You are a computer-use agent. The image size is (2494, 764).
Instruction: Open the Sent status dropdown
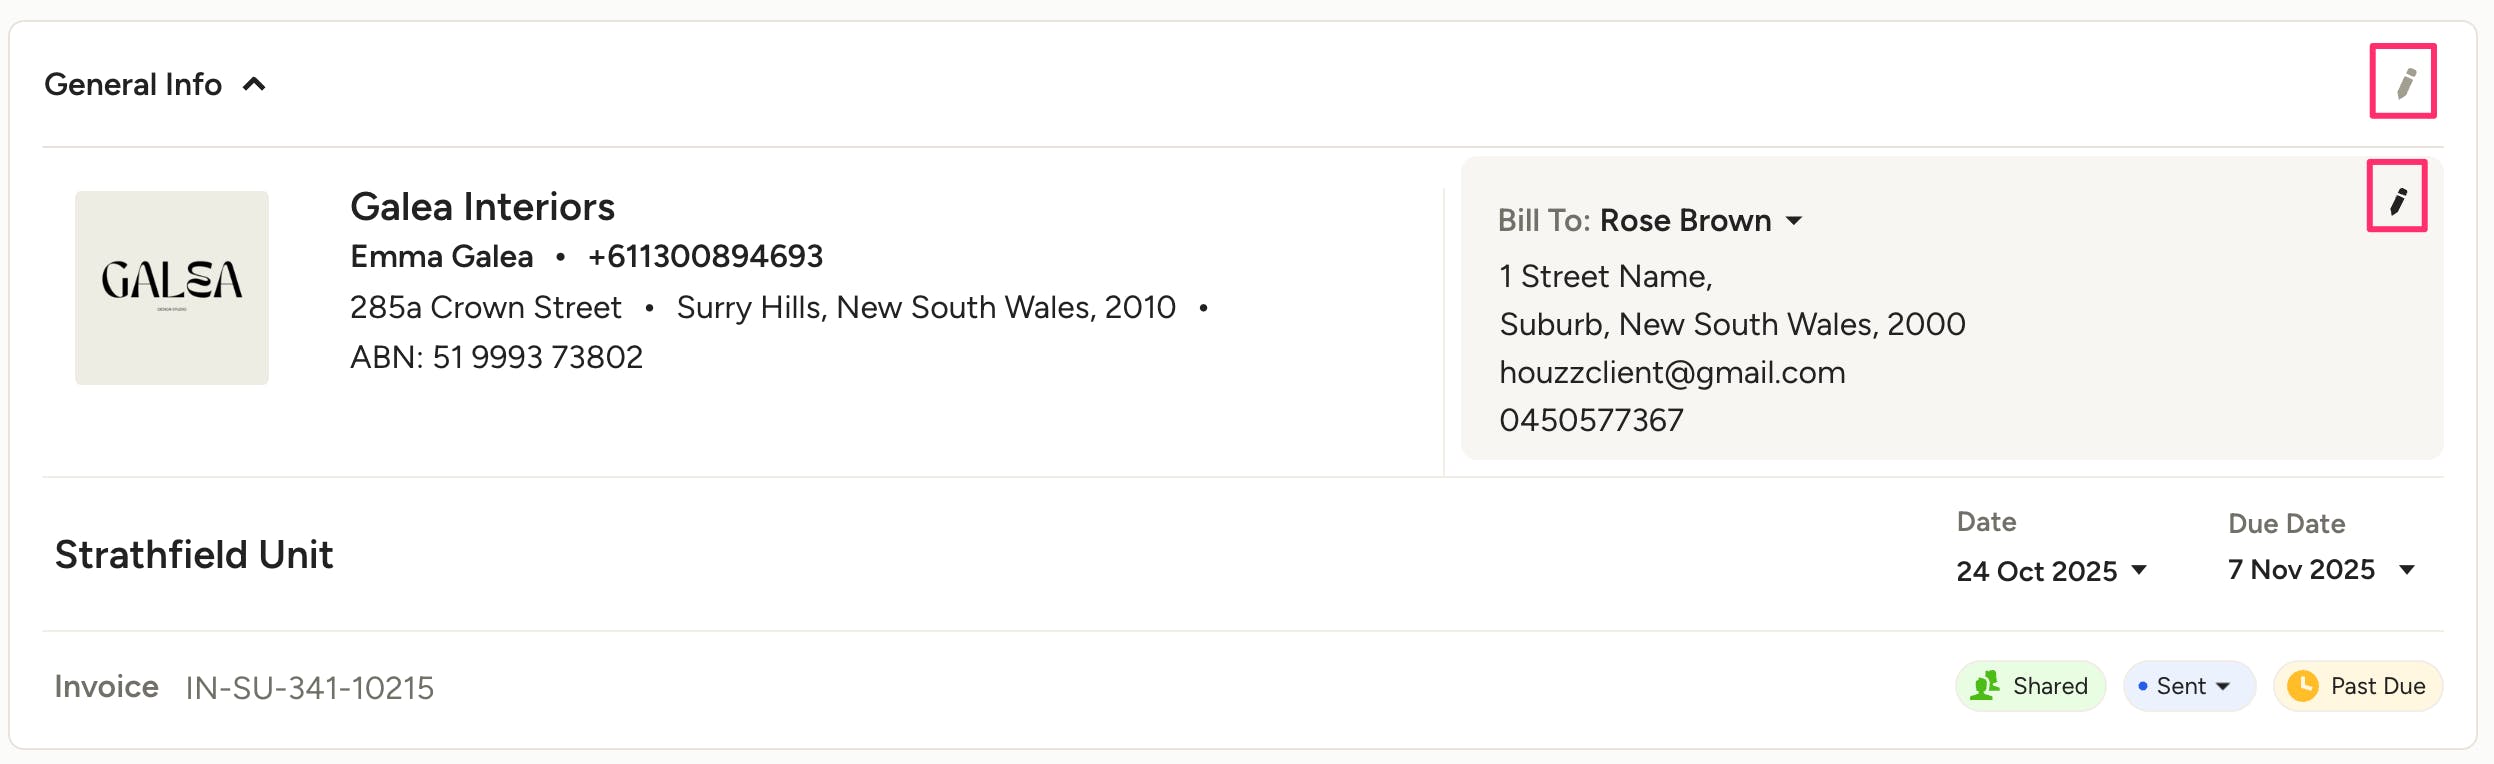click(x=2189, y=686)
